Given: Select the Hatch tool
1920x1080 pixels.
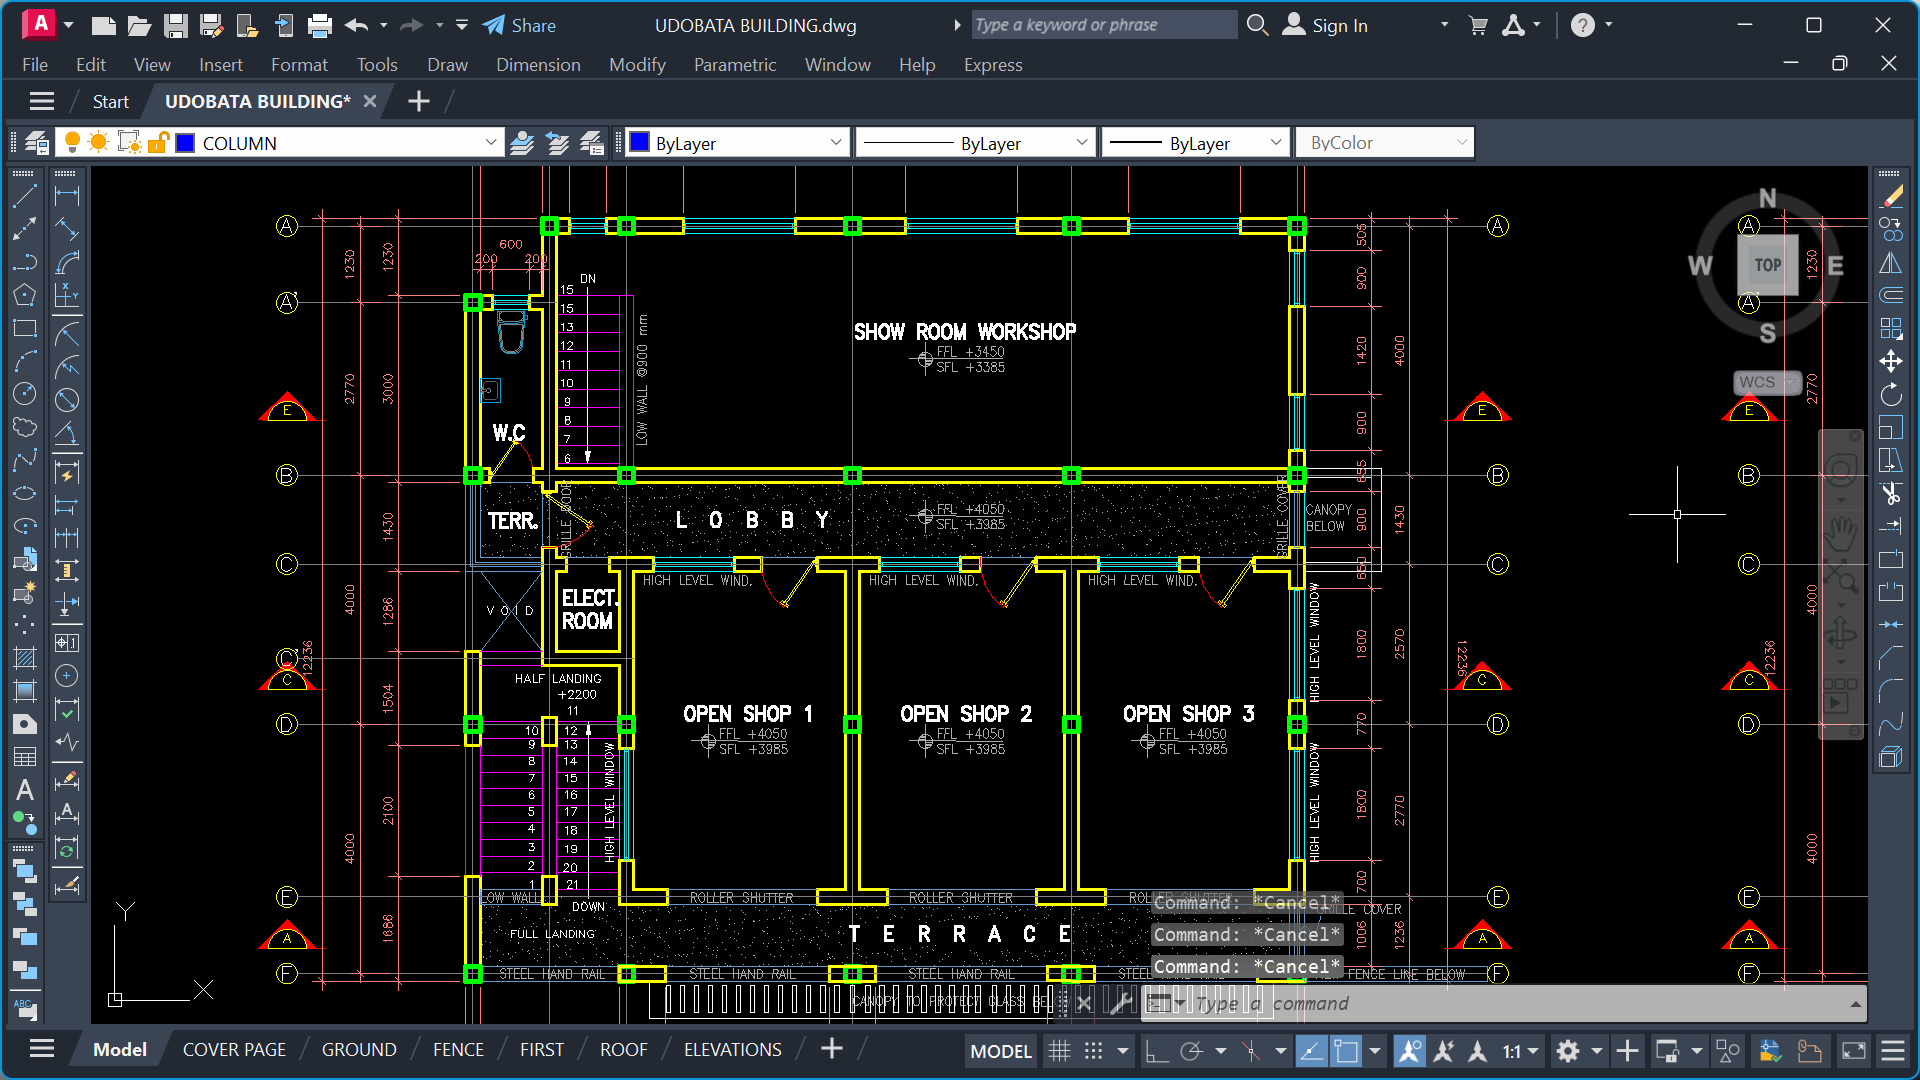Looking at the screenshot, I should pos(26,656).
